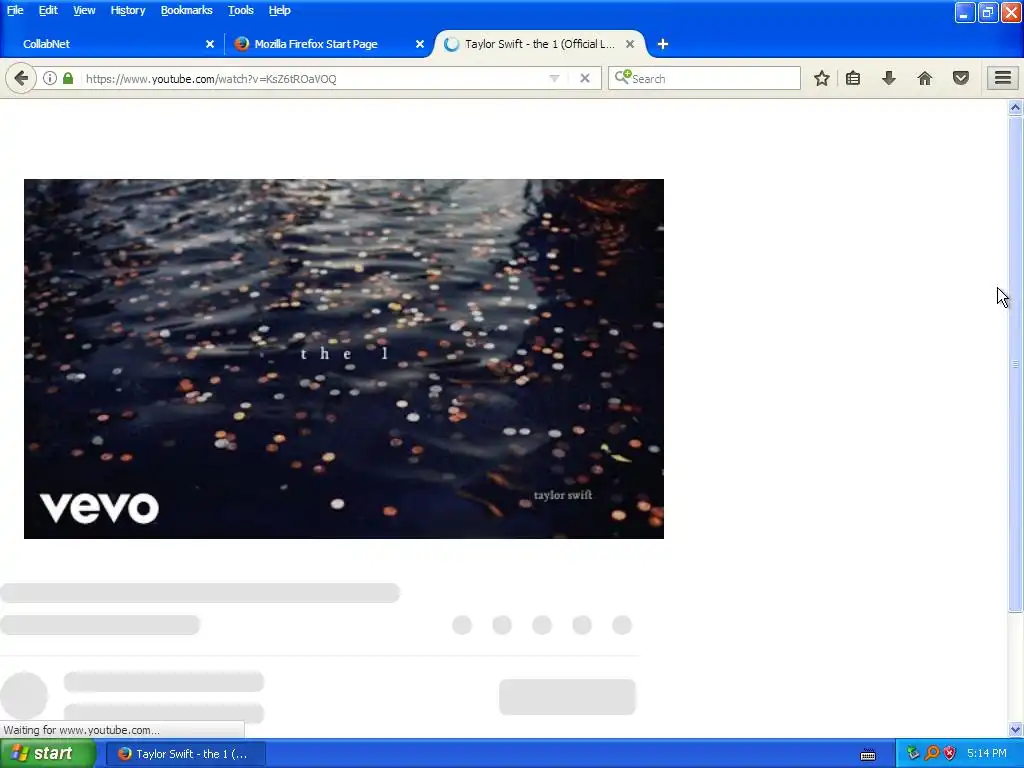1024x768 pixels.
Task: Click the scrollbar down arrow
Action: click(1015, 729)
